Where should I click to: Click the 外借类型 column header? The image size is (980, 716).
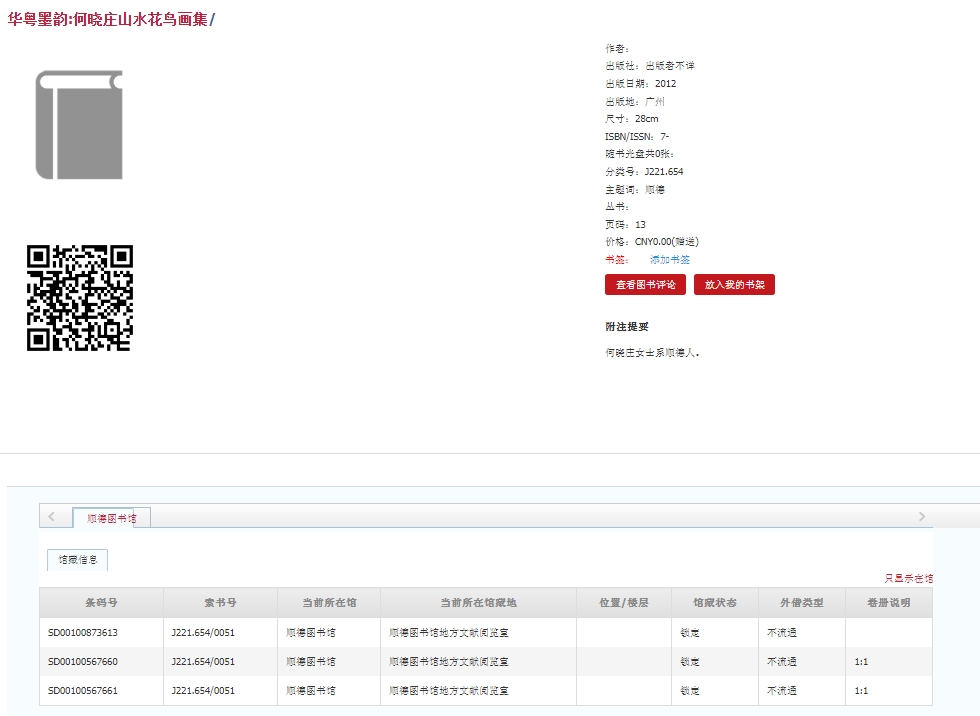click(x=802, y=603)
